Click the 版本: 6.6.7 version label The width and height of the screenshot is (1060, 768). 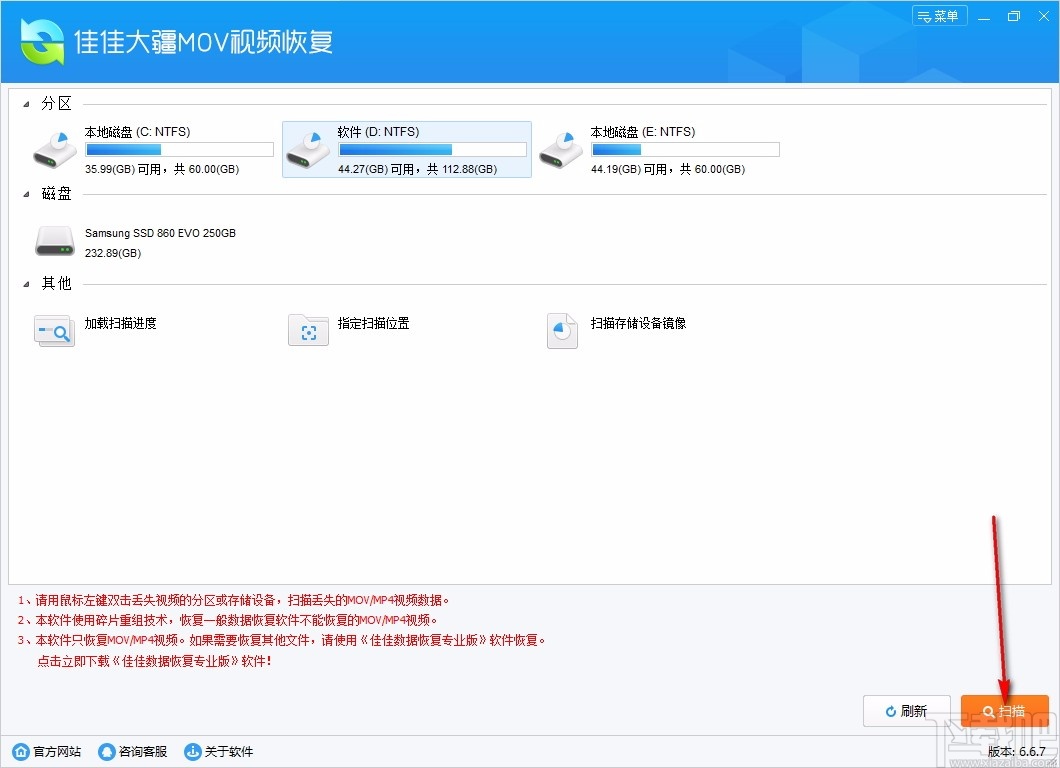point(1019,751)
